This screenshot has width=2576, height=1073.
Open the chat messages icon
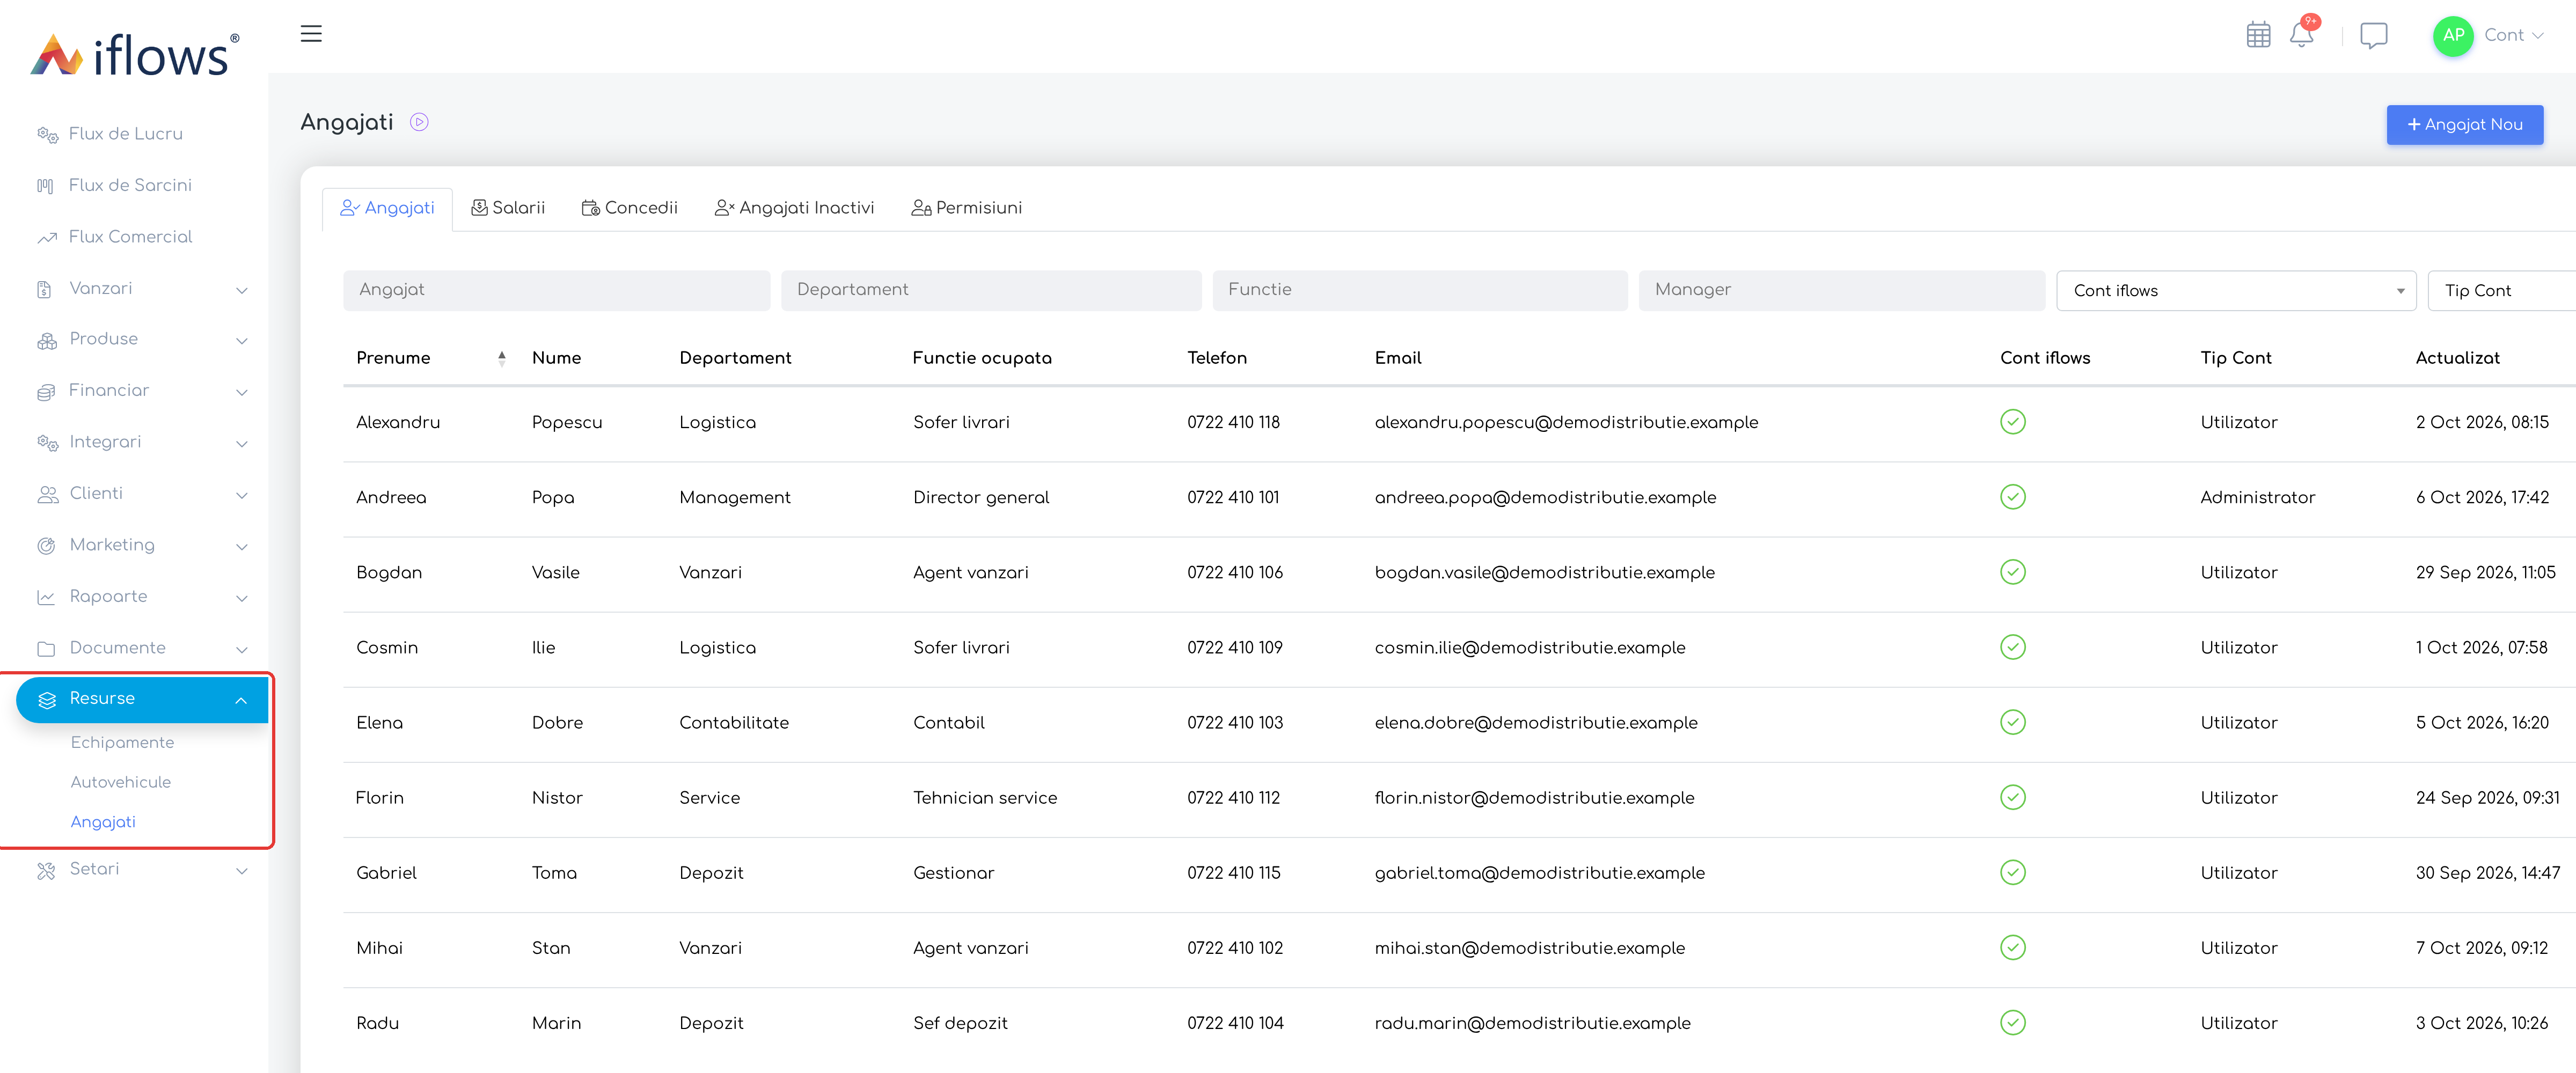(x=2373, y=35)
